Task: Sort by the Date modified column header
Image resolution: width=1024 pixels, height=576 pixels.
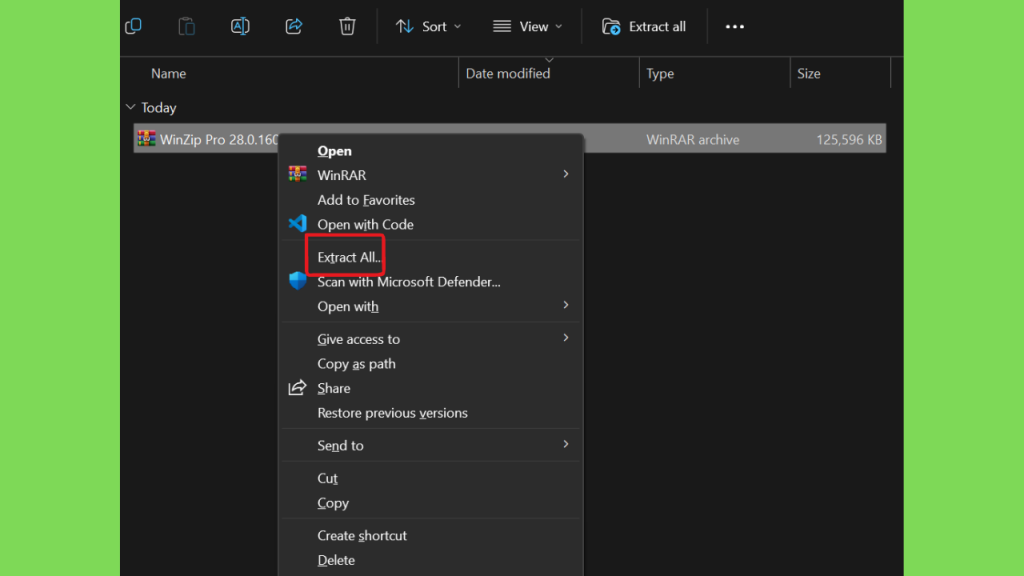Action: point(507,74)
